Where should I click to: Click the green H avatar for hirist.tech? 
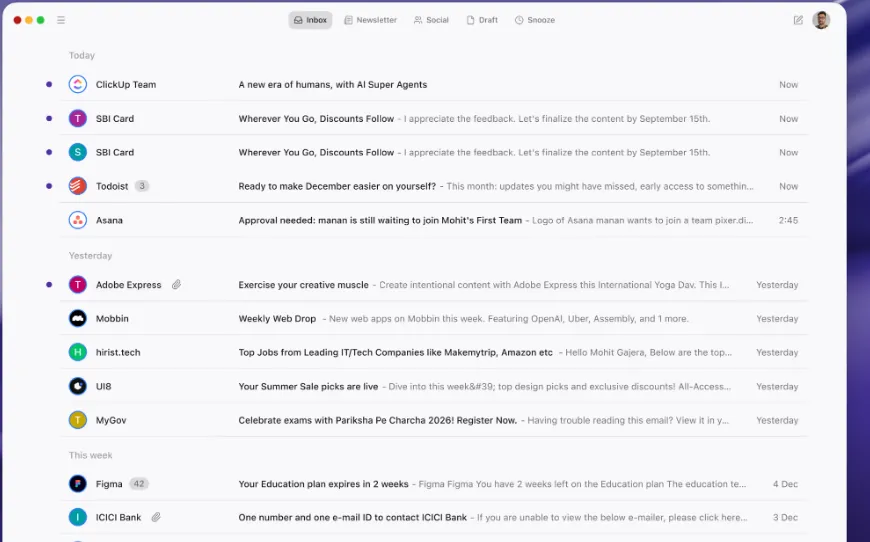click(78, 352)
